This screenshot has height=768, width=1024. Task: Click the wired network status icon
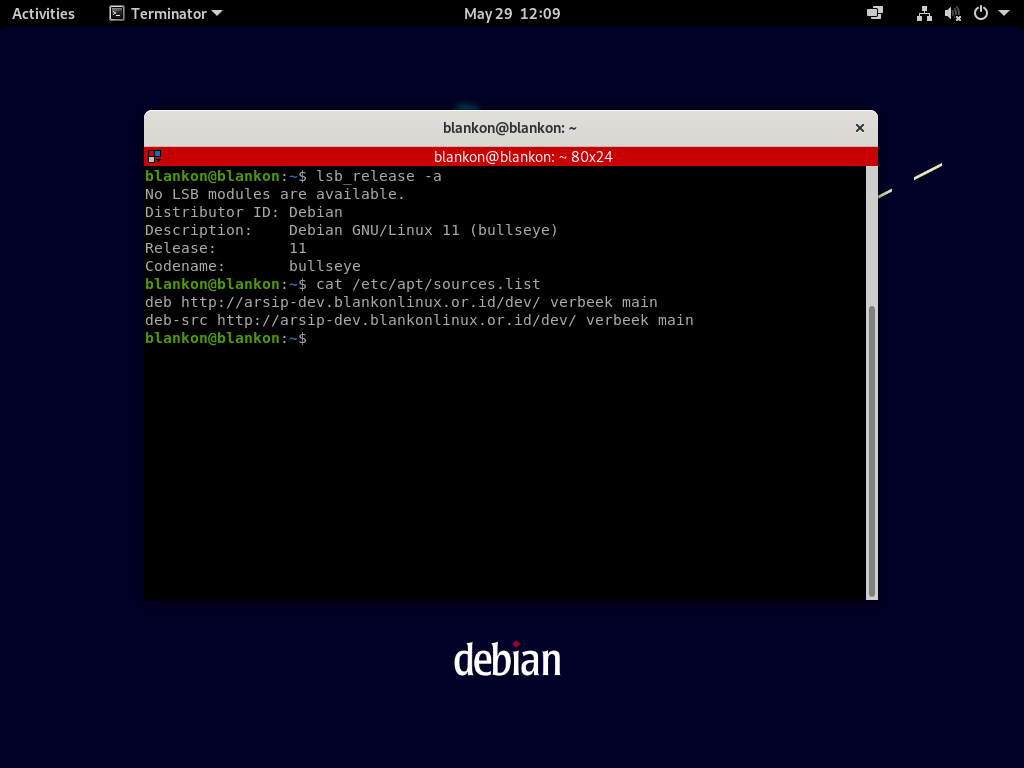tap(924, 14)
